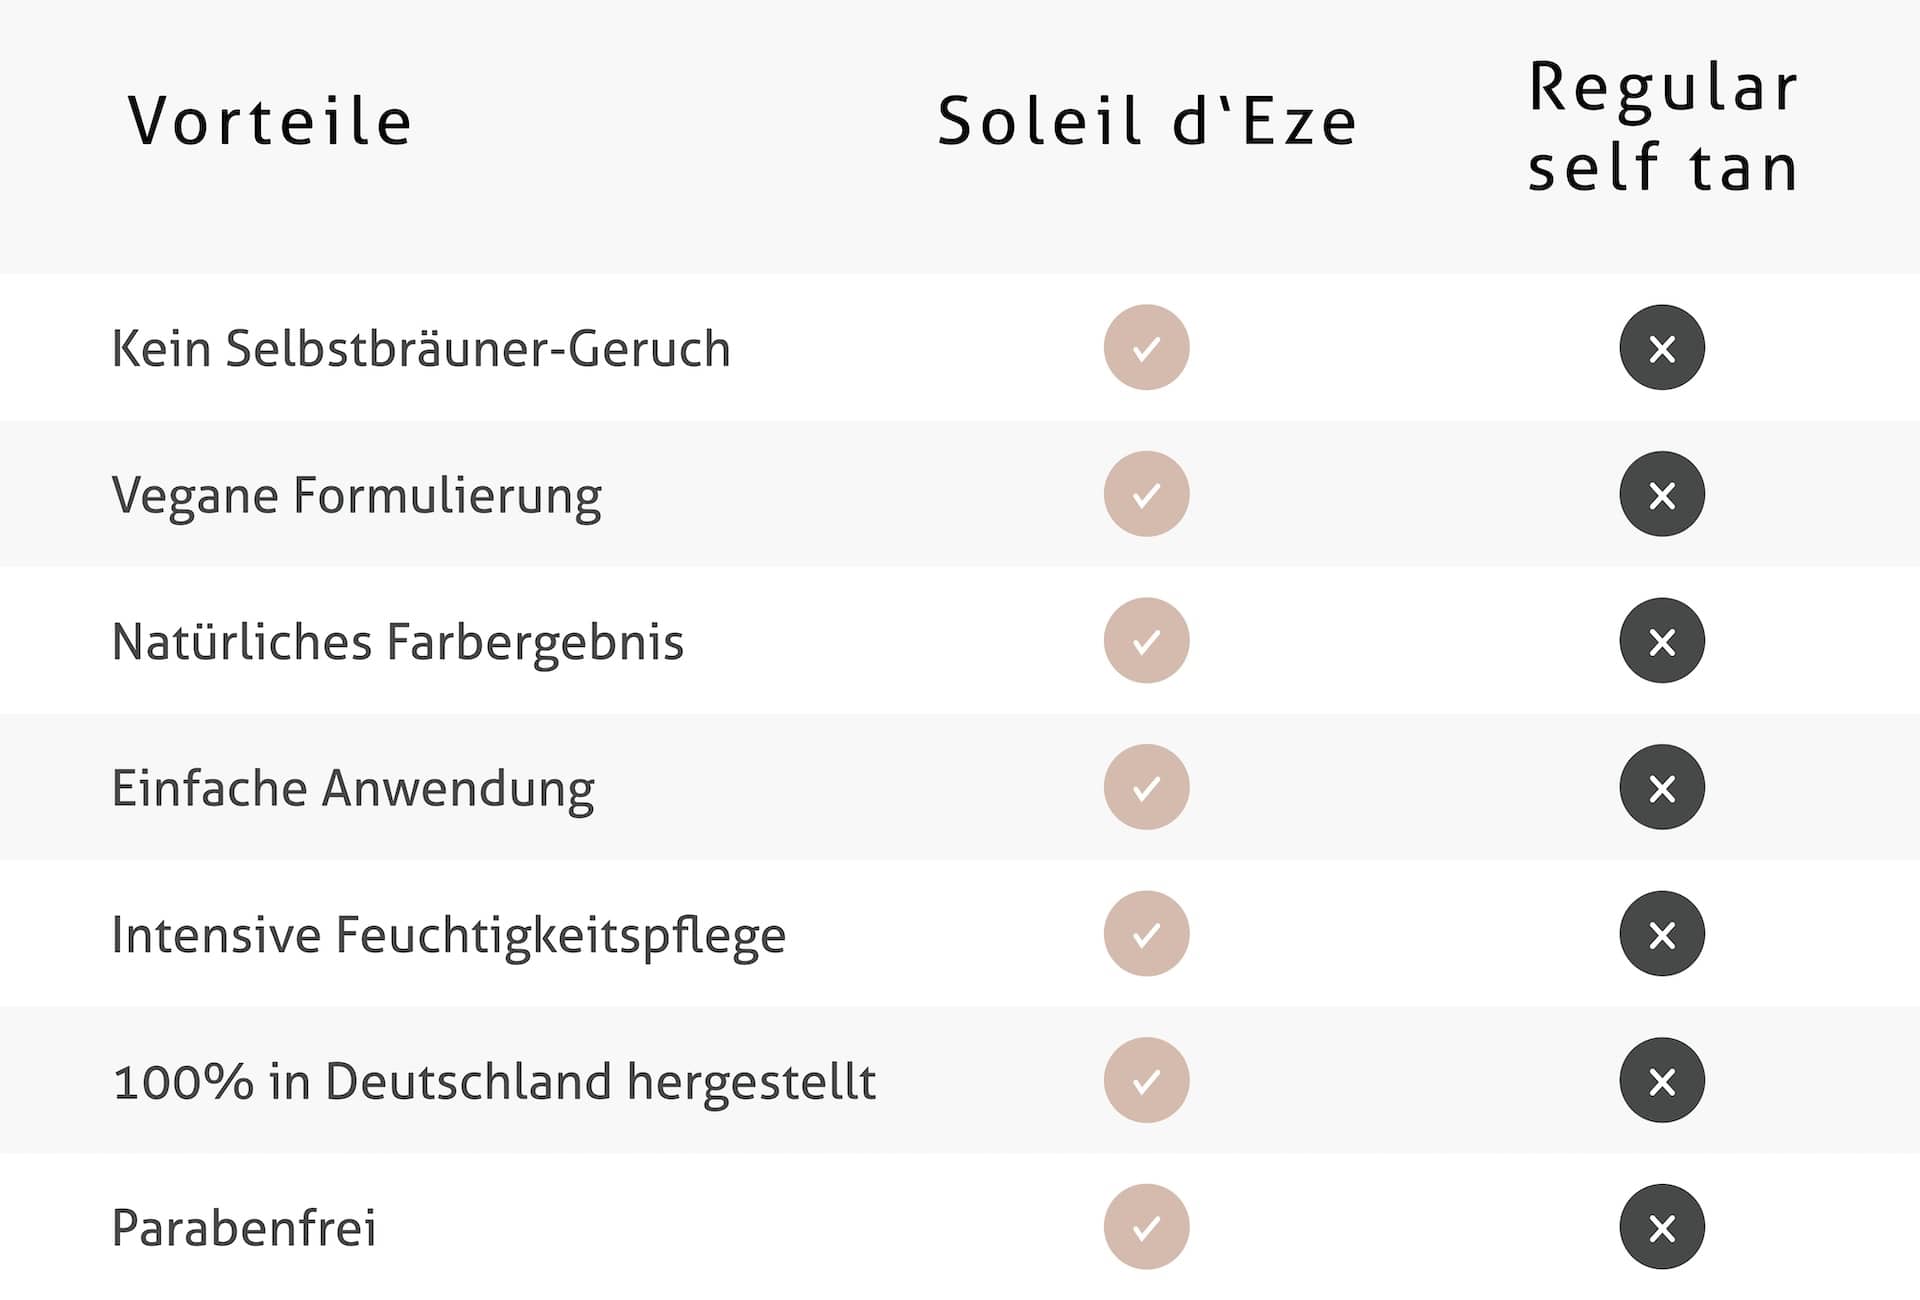Select the Regular self tan heading

(x=1663, y=126)
